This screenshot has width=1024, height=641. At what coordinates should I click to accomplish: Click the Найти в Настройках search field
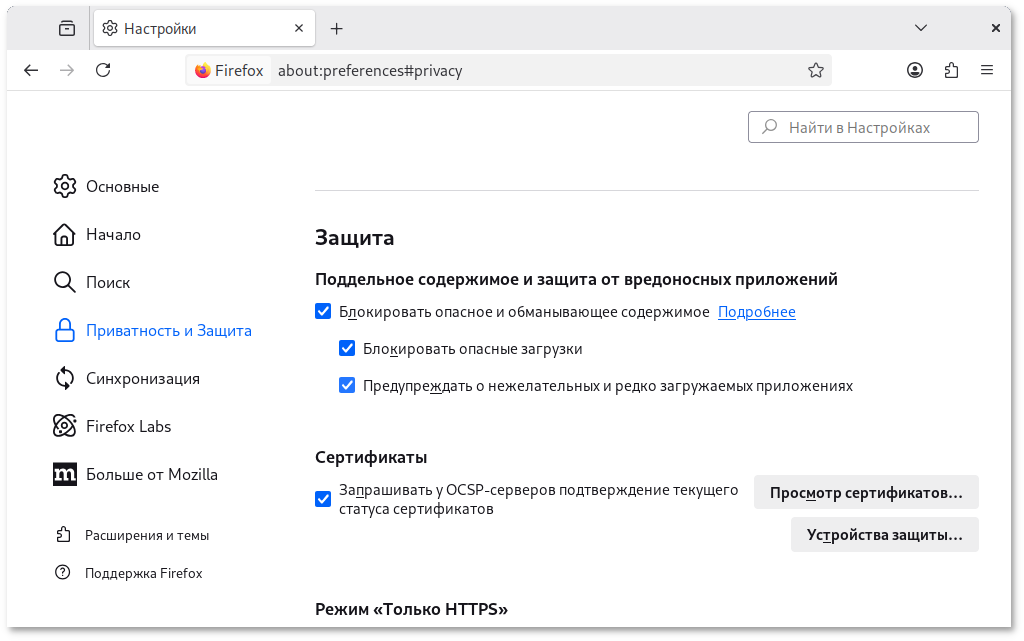(862, 127)
